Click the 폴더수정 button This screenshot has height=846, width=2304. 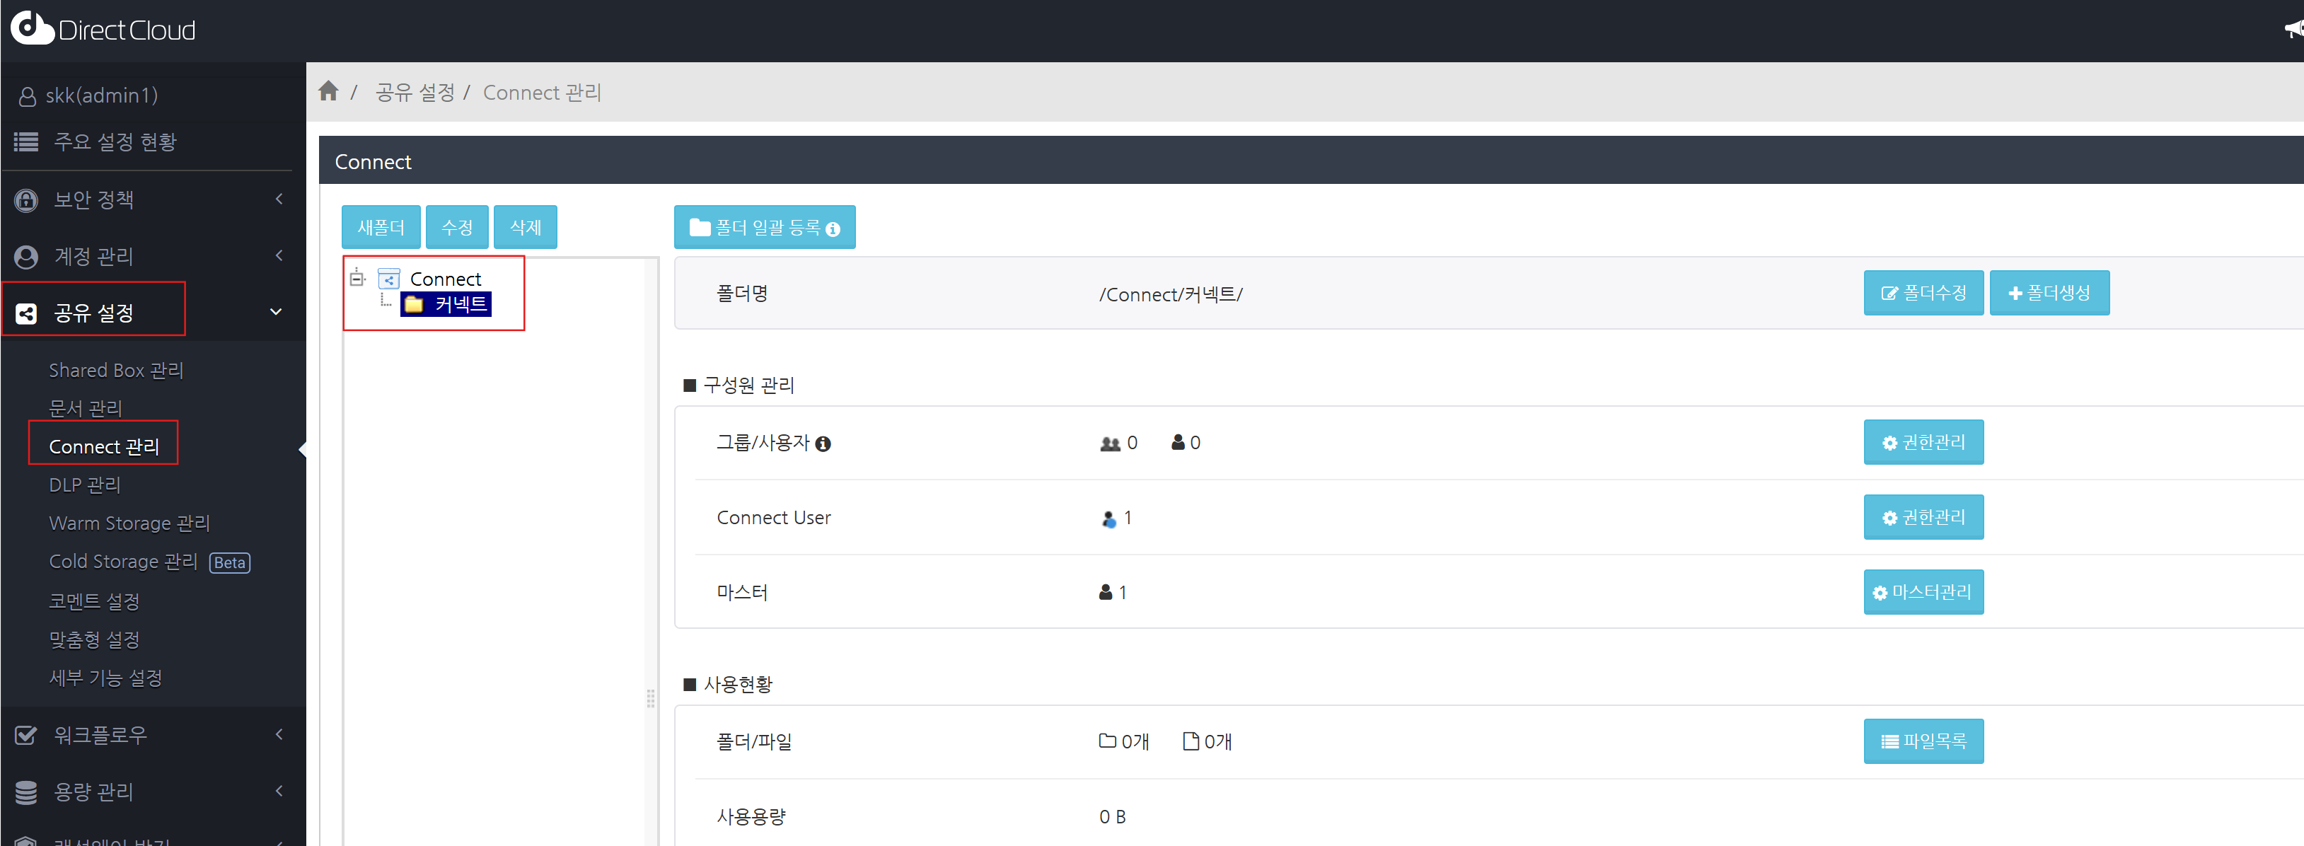click(x=1923, y=293)
